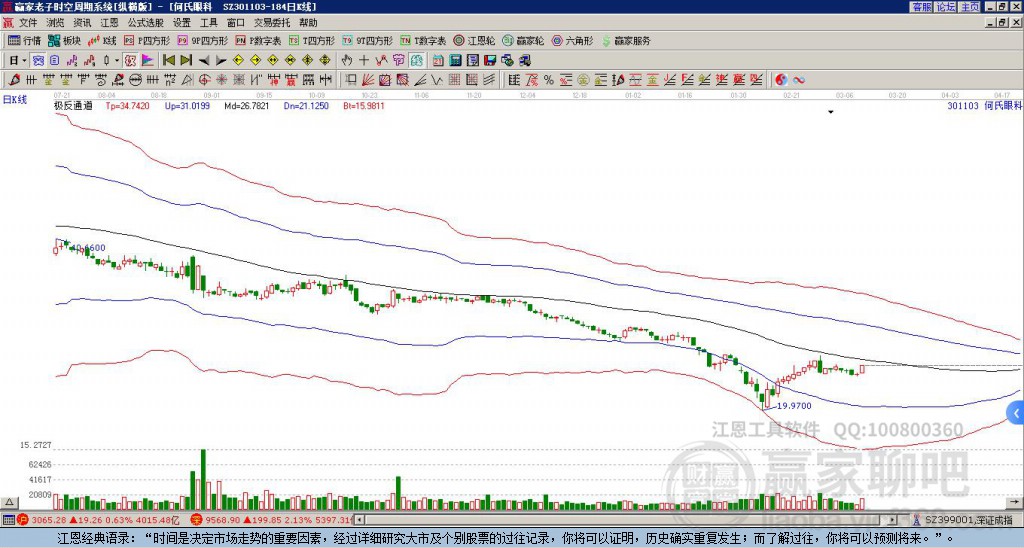Open the P数字表 number table

pyautogui.click(x=259, y=40)
